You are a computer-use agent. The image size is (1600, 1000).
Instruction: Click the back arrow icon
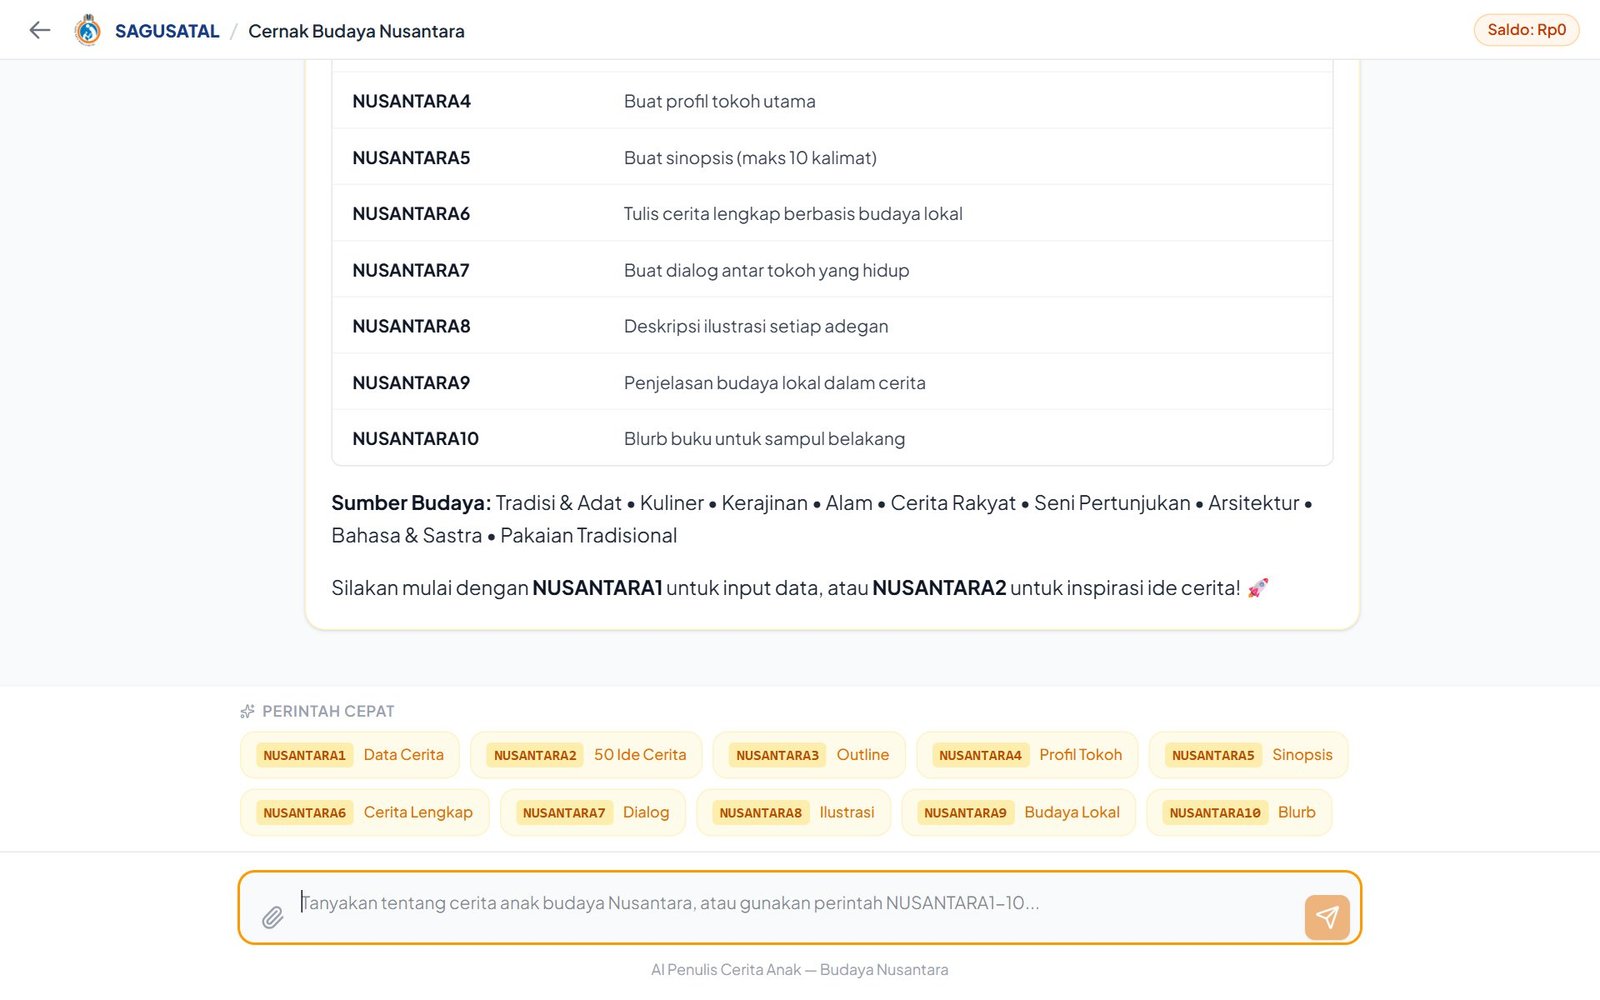coord(40,30)
